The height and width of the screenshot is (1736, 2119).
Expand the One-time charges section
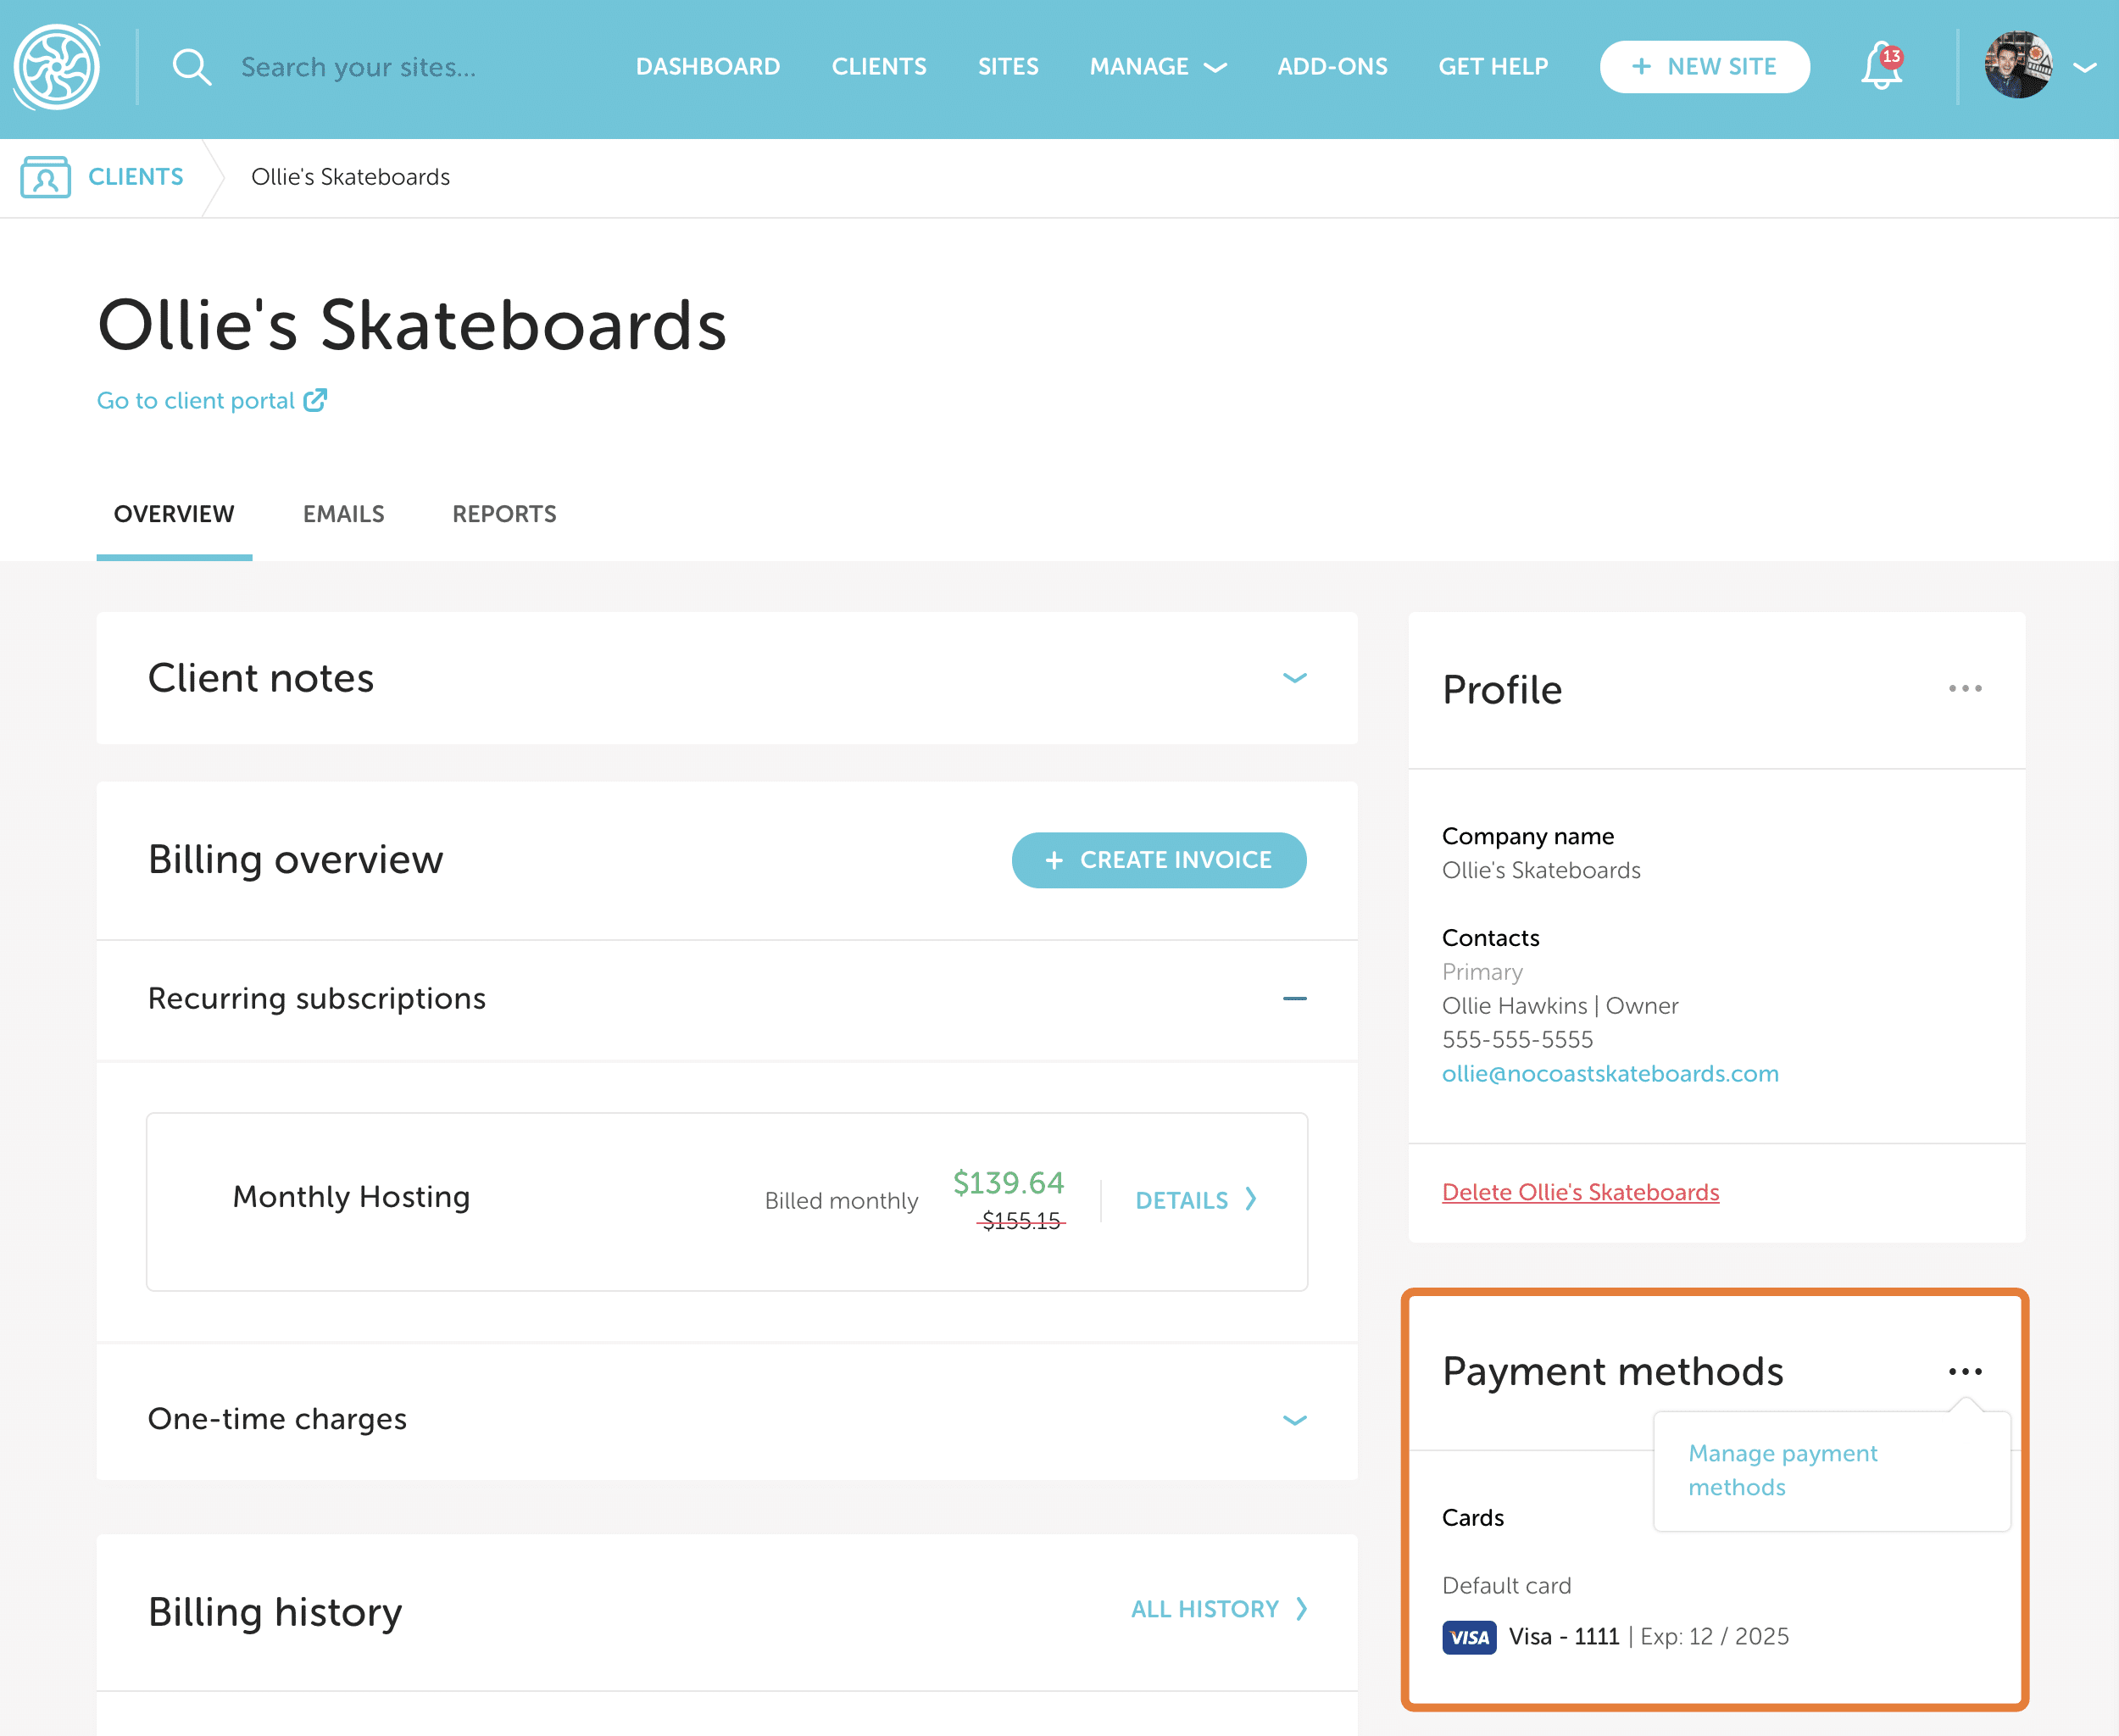coord(1294,1419)
